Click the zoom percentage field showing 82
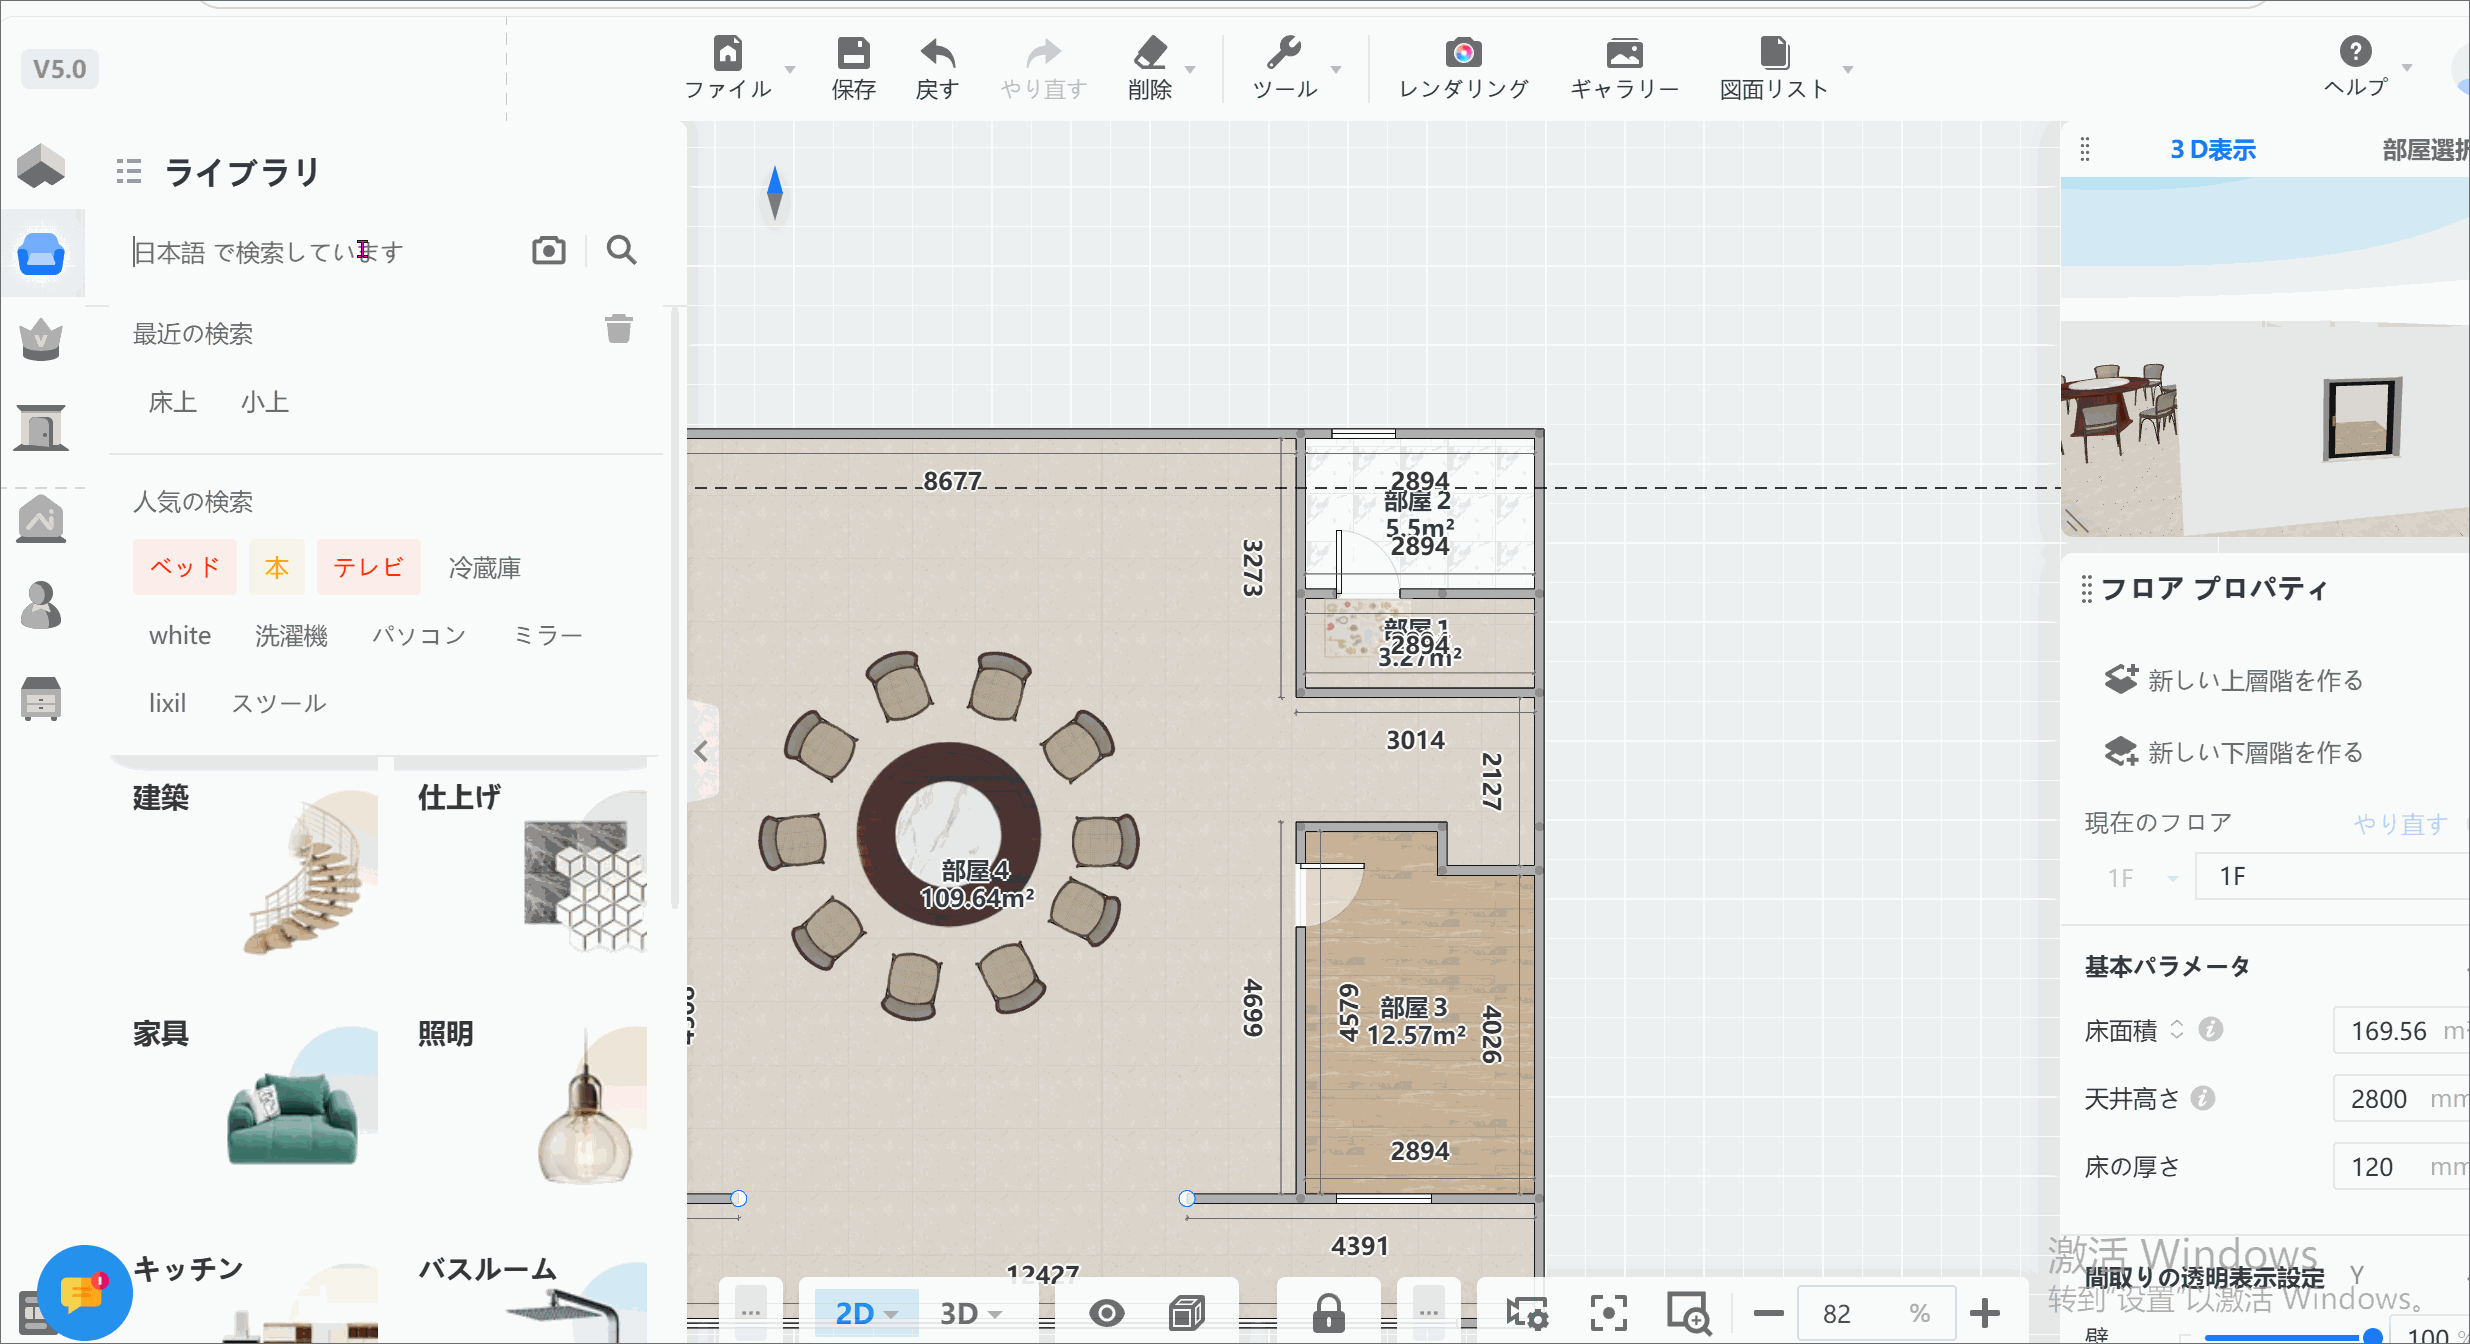This screenshot has width=2470, height=1344. (x=1876, y=1313)
